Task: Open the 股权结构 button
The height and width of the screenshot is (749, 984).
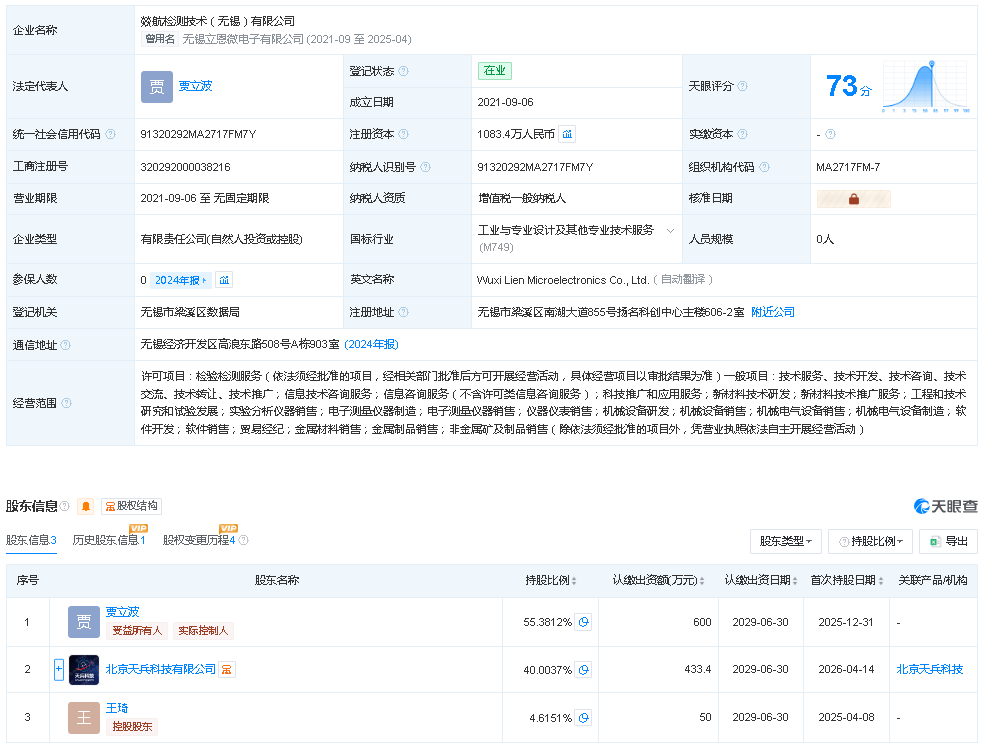Action: click(x=131, y=506)
